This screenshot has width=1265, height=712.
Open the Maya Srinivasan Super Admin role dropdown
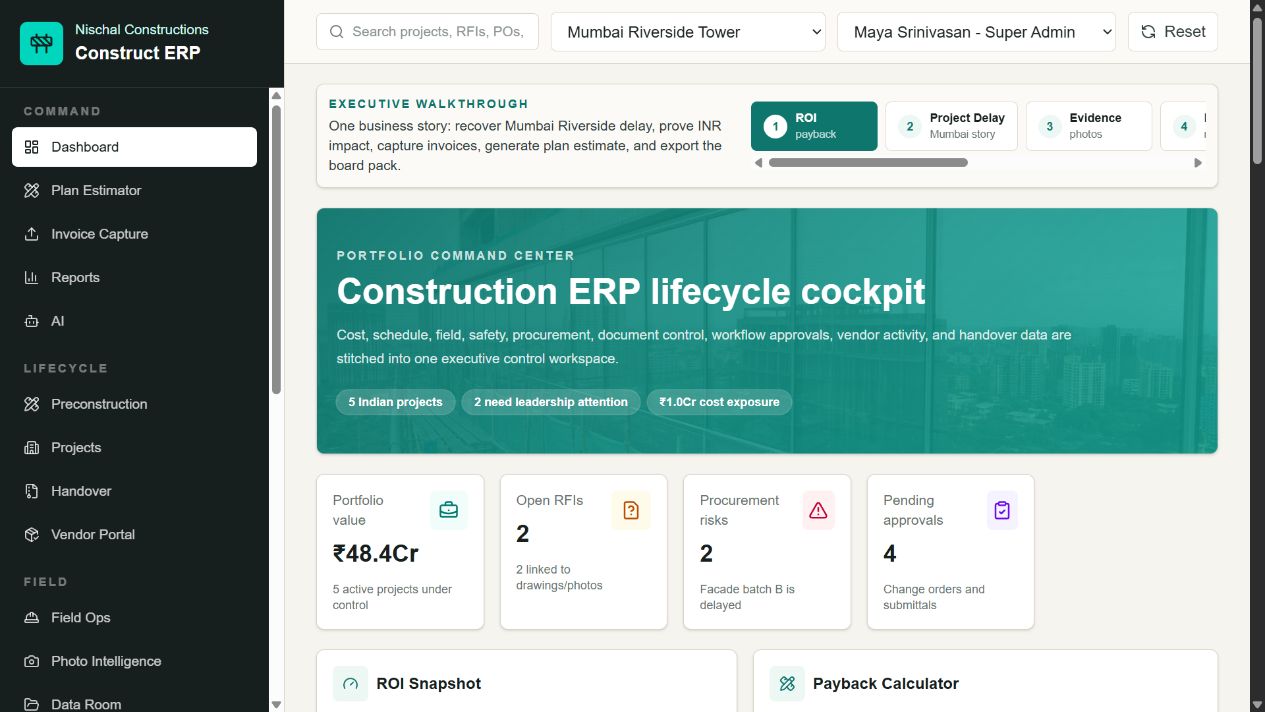click(977, 32)
